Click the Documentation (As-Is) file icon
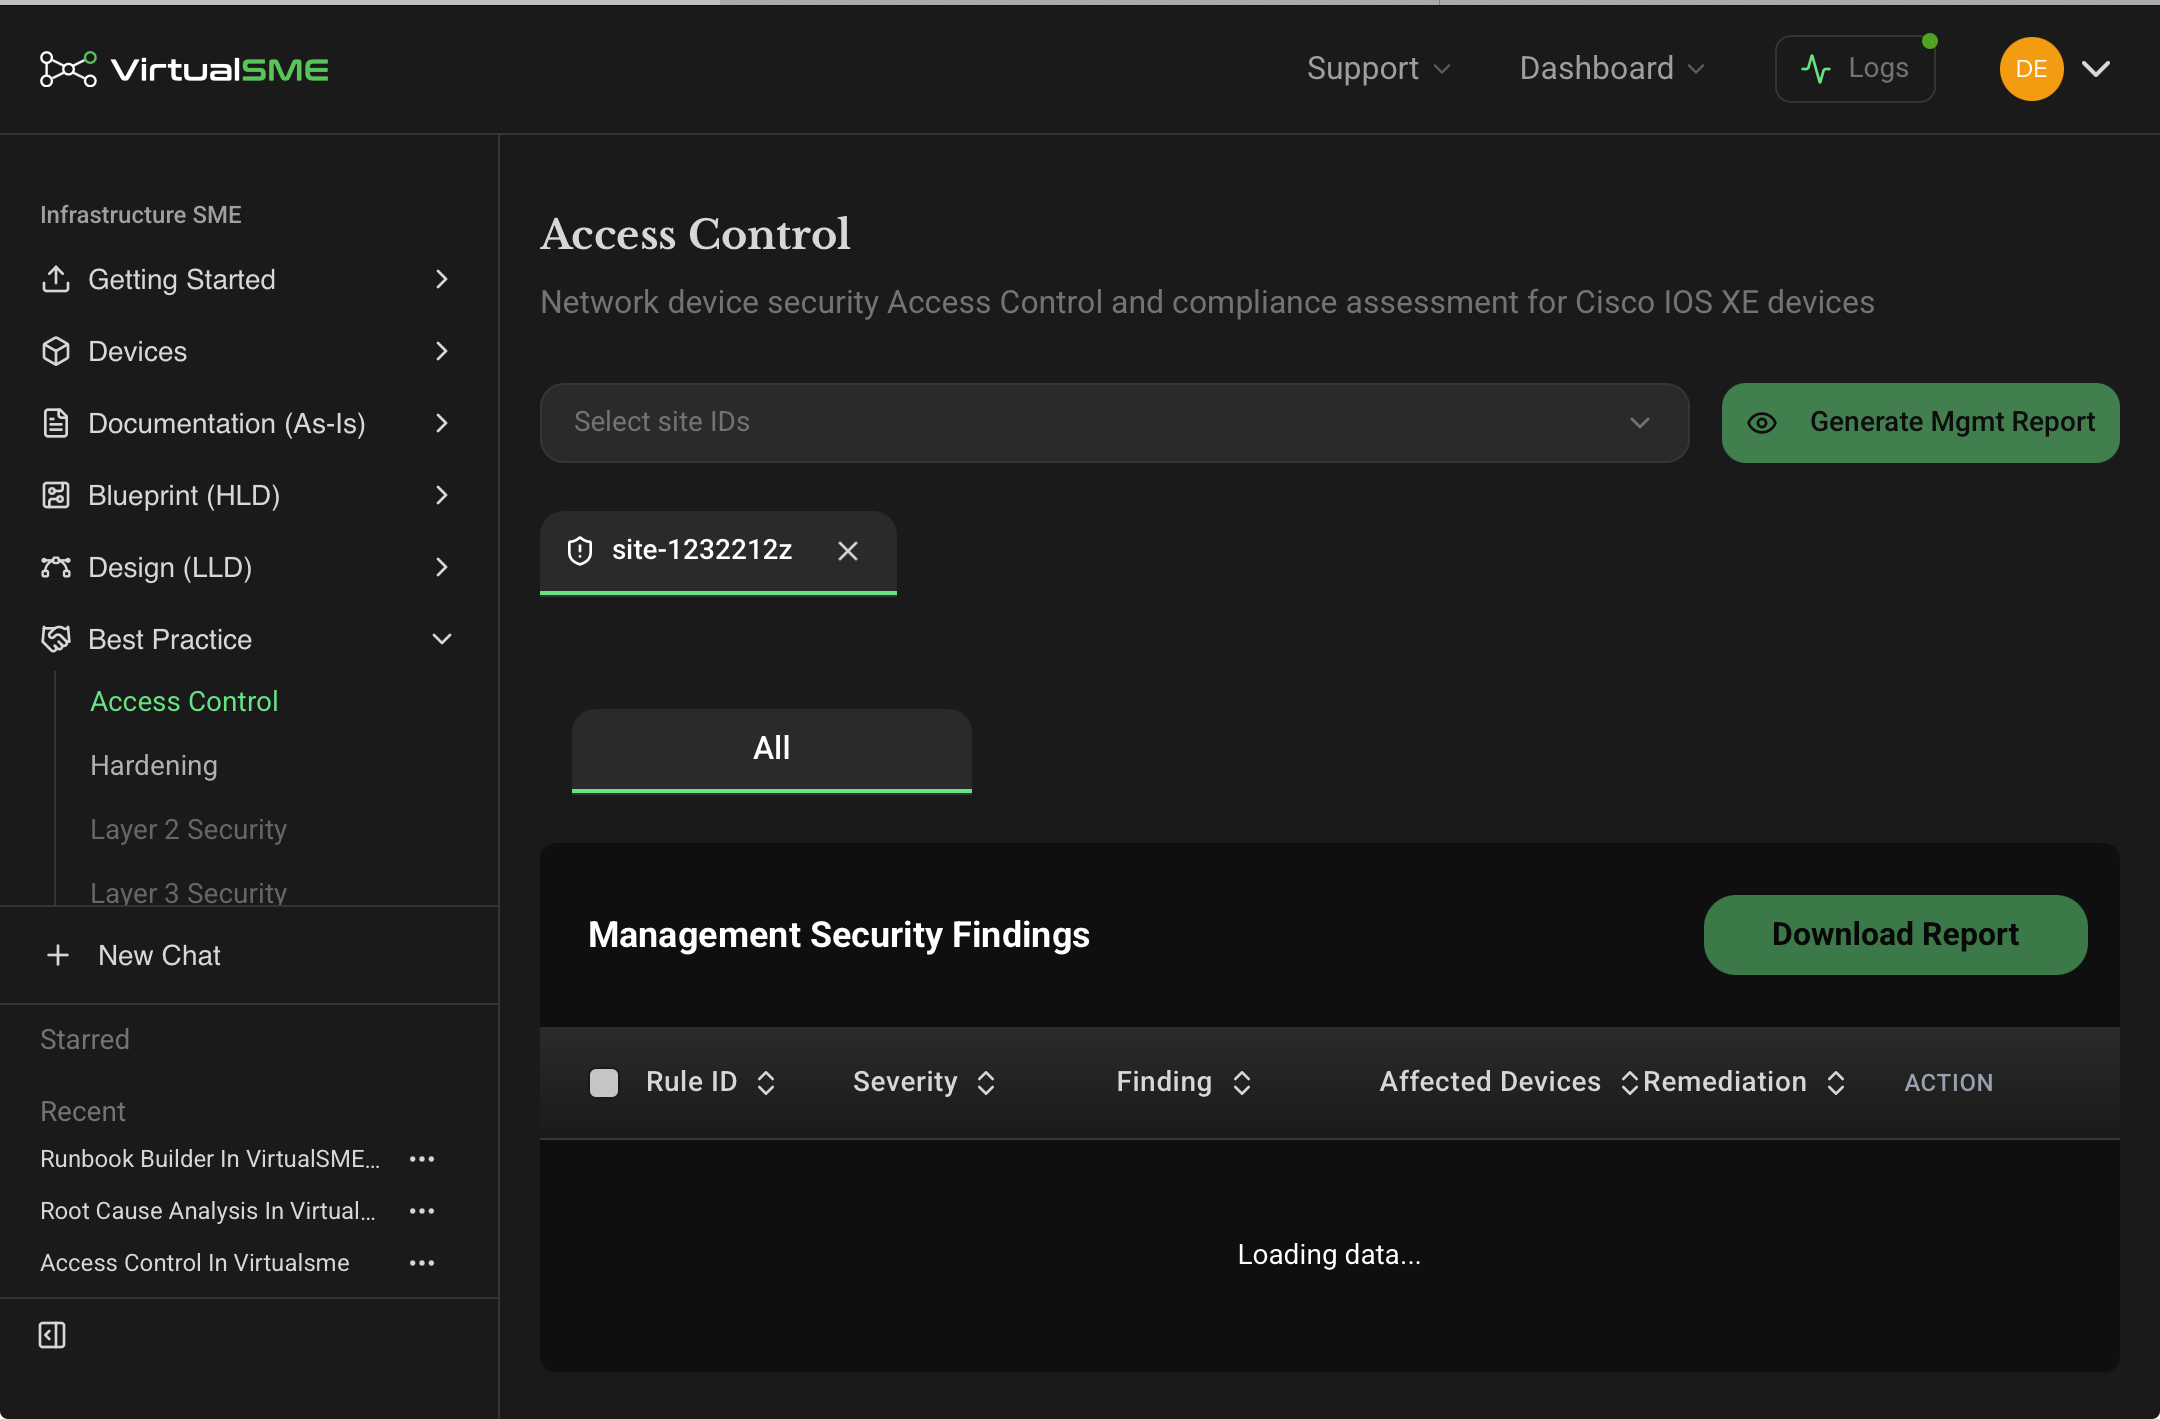This screenshot has height=1419, width=2160. click(56, 423)
